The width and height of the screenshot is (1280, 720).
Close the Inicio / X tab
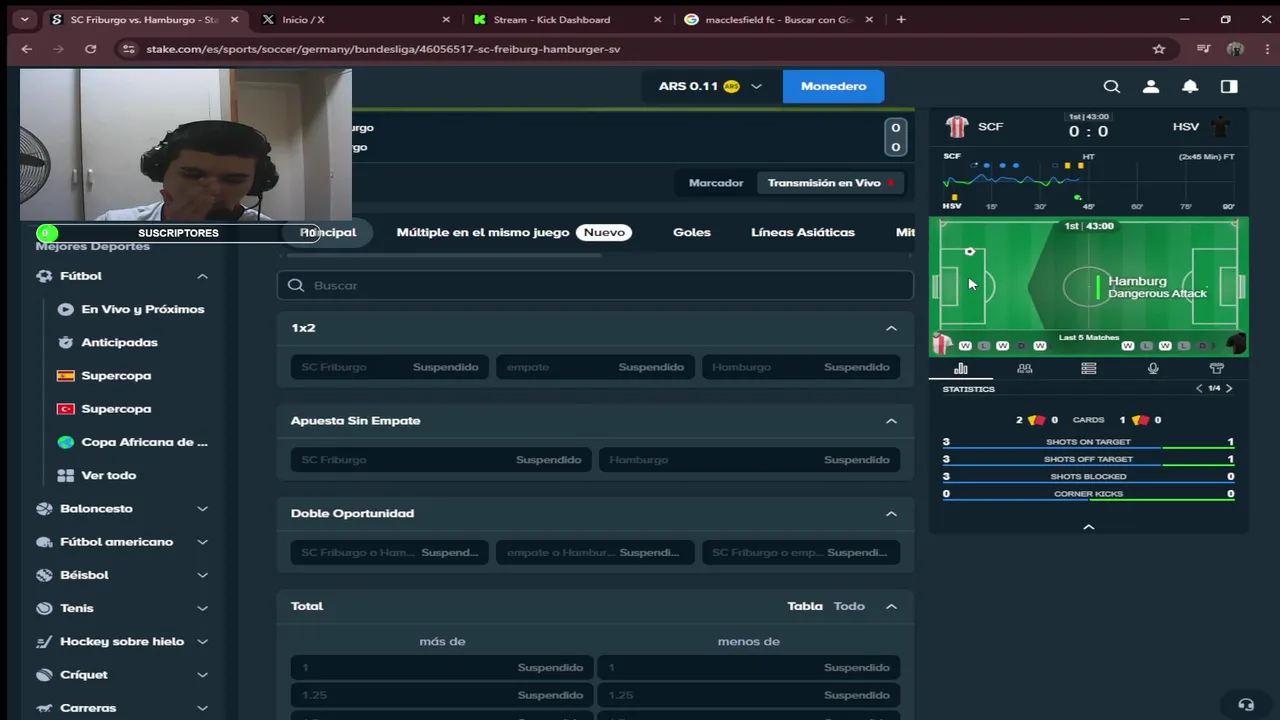[446, 19]
